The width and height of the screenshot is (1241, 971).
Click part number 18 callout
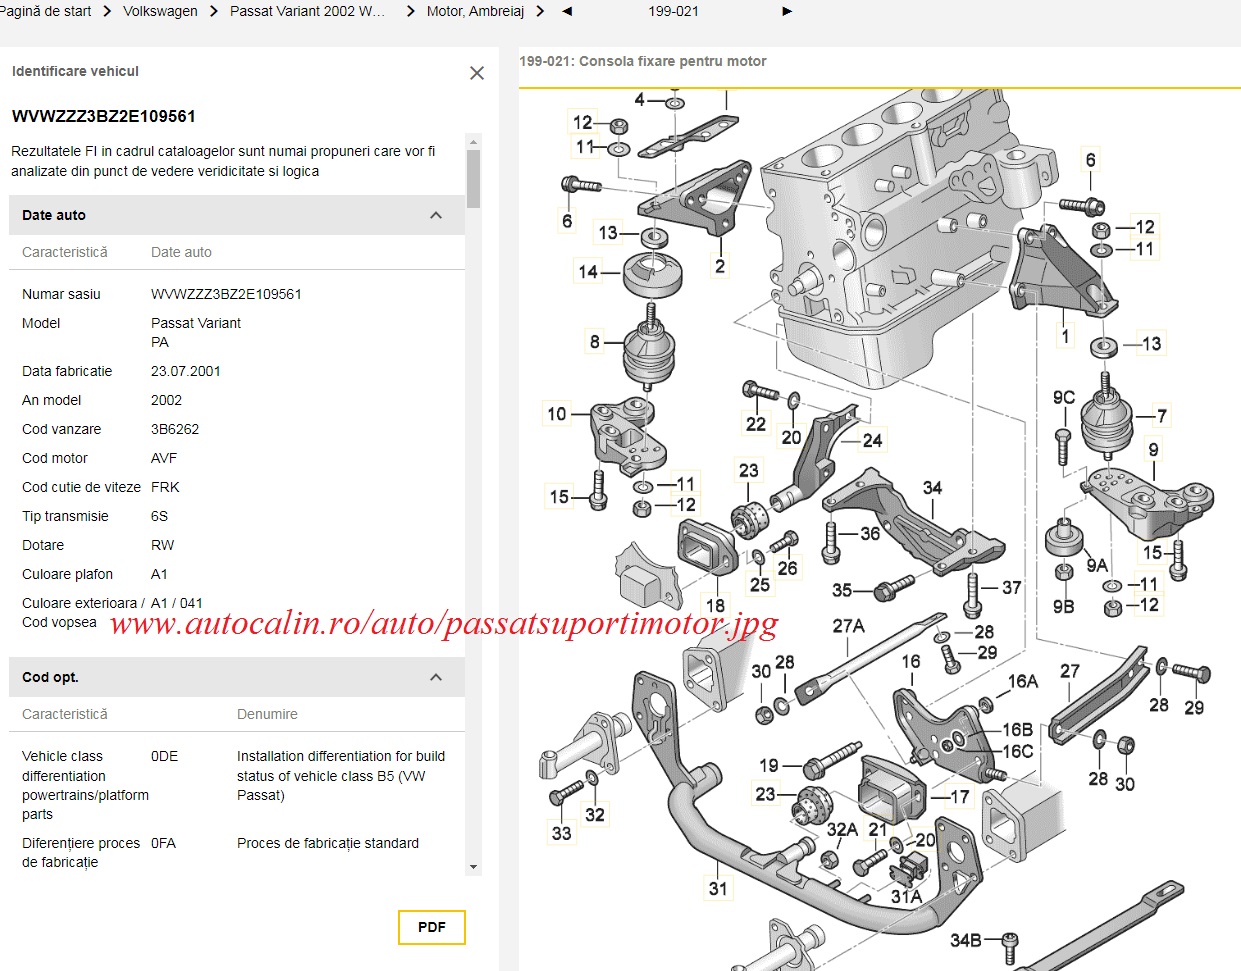715,605
